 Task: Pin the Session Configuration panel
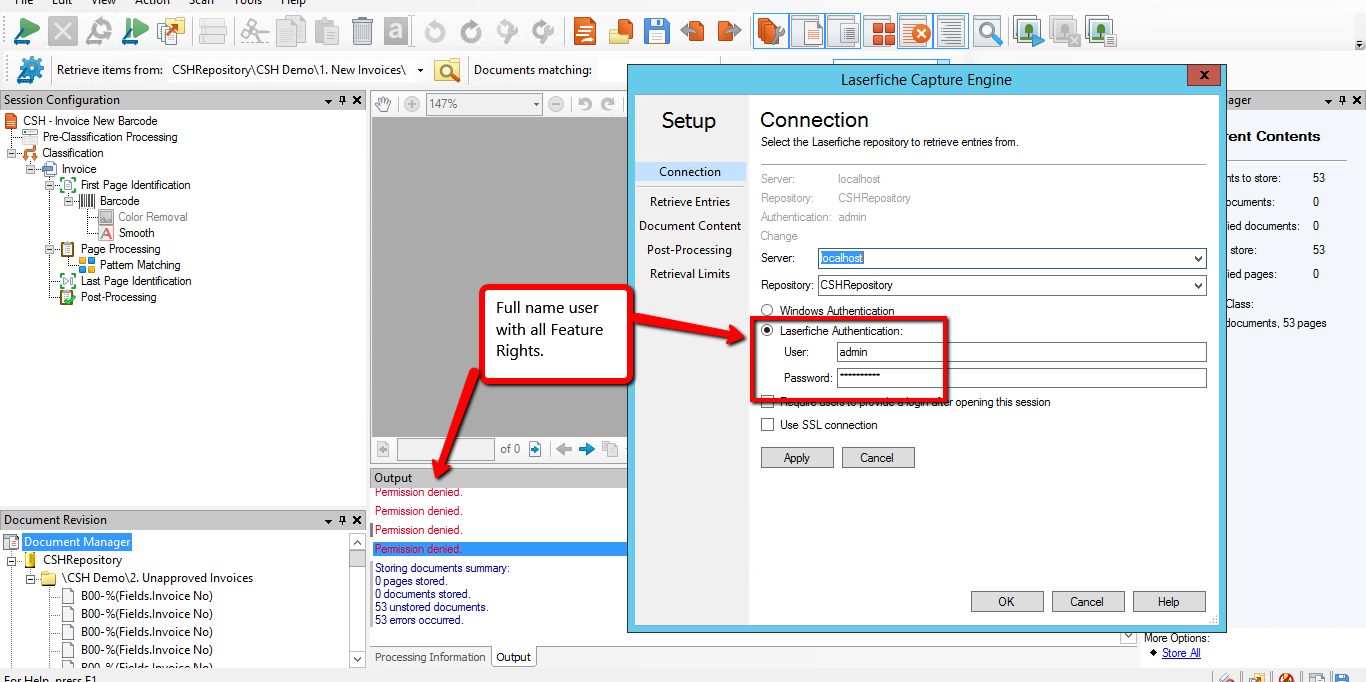point(342,100)
